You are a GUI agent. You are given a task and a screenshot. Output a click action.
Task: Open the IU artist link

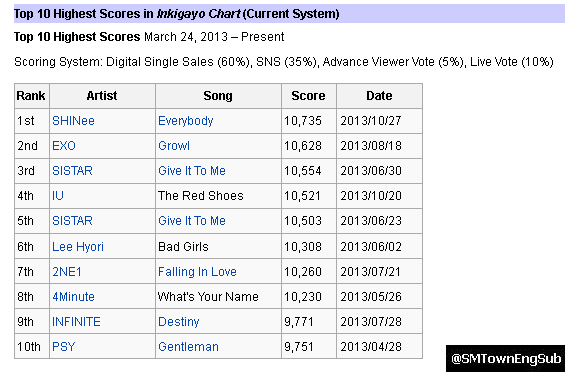coord(58,195)
